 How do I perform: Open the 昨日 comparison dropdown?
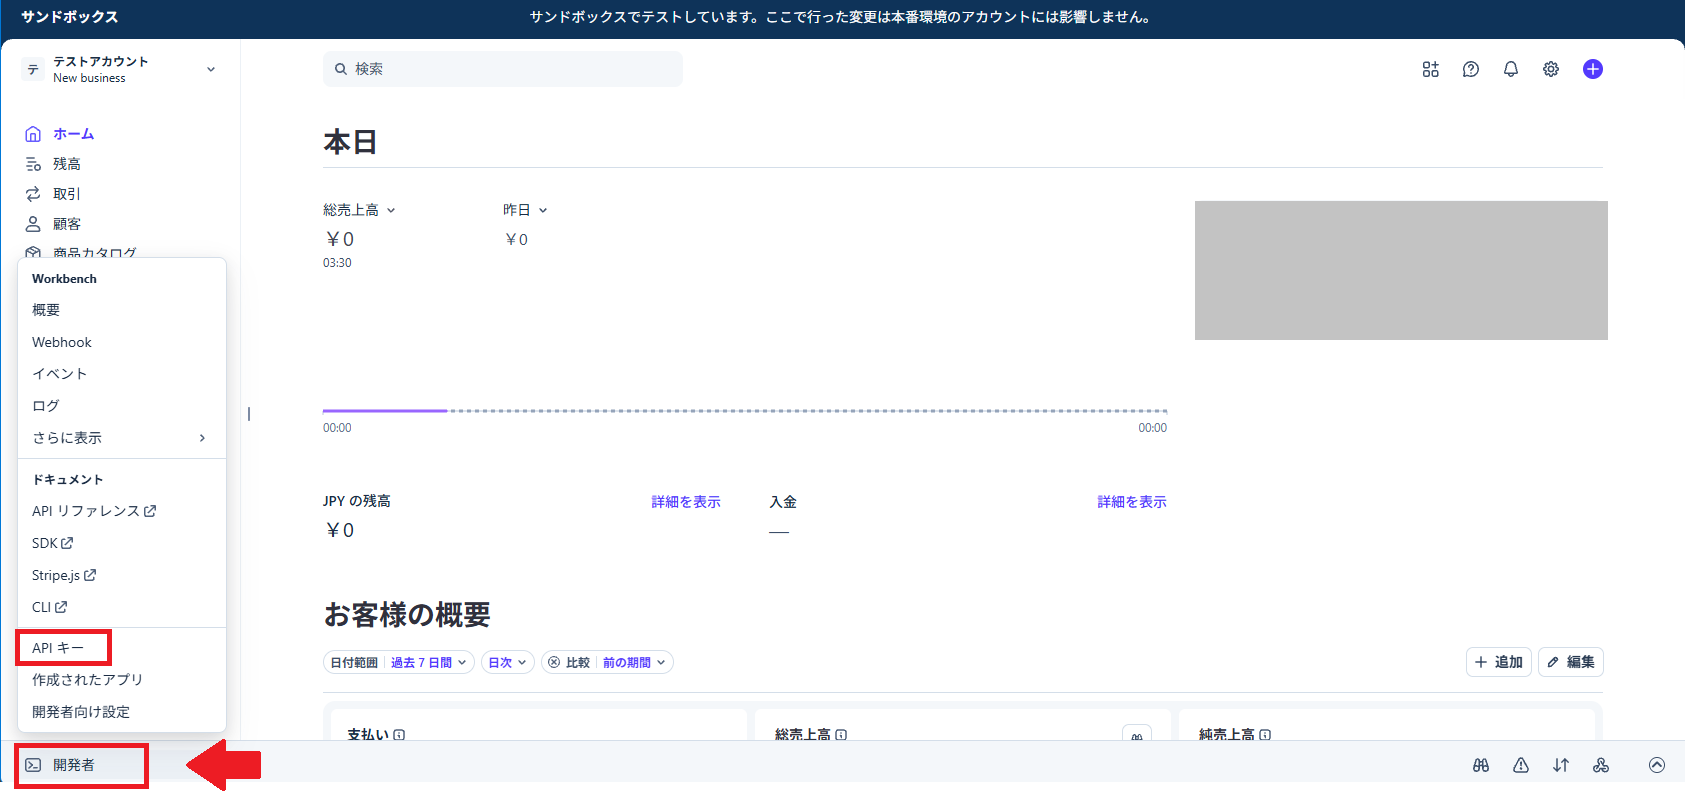click(x=525, y=210)
